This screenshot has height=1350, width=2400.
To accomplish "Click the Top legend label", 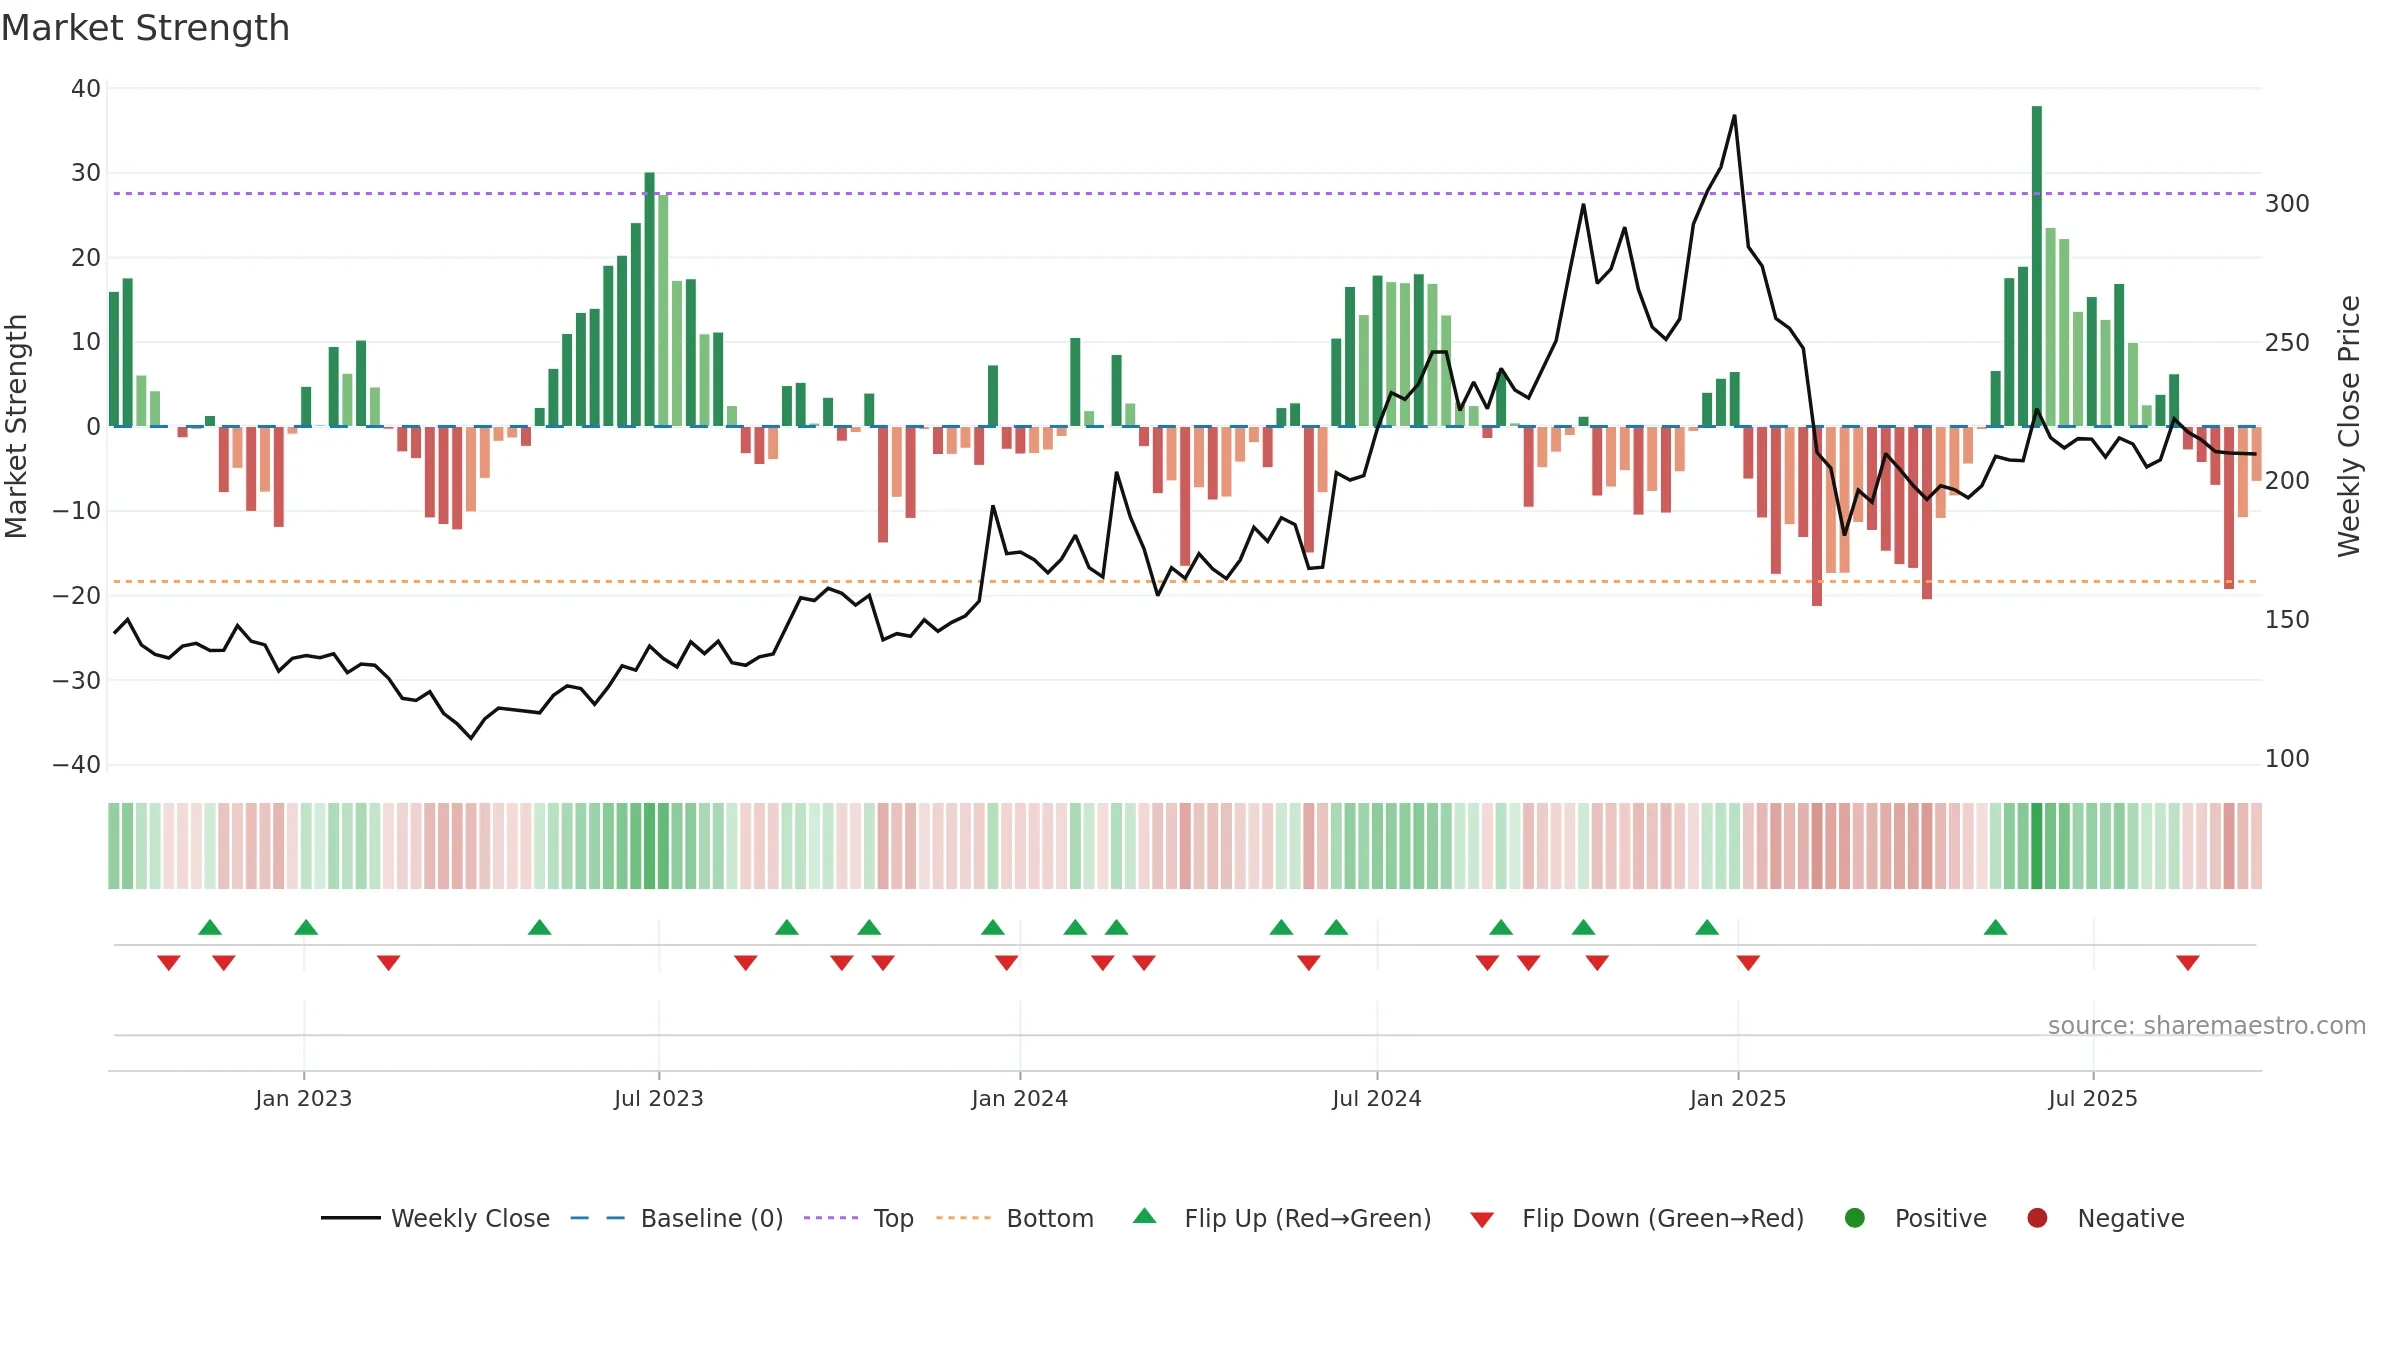I will point(893,1218).
